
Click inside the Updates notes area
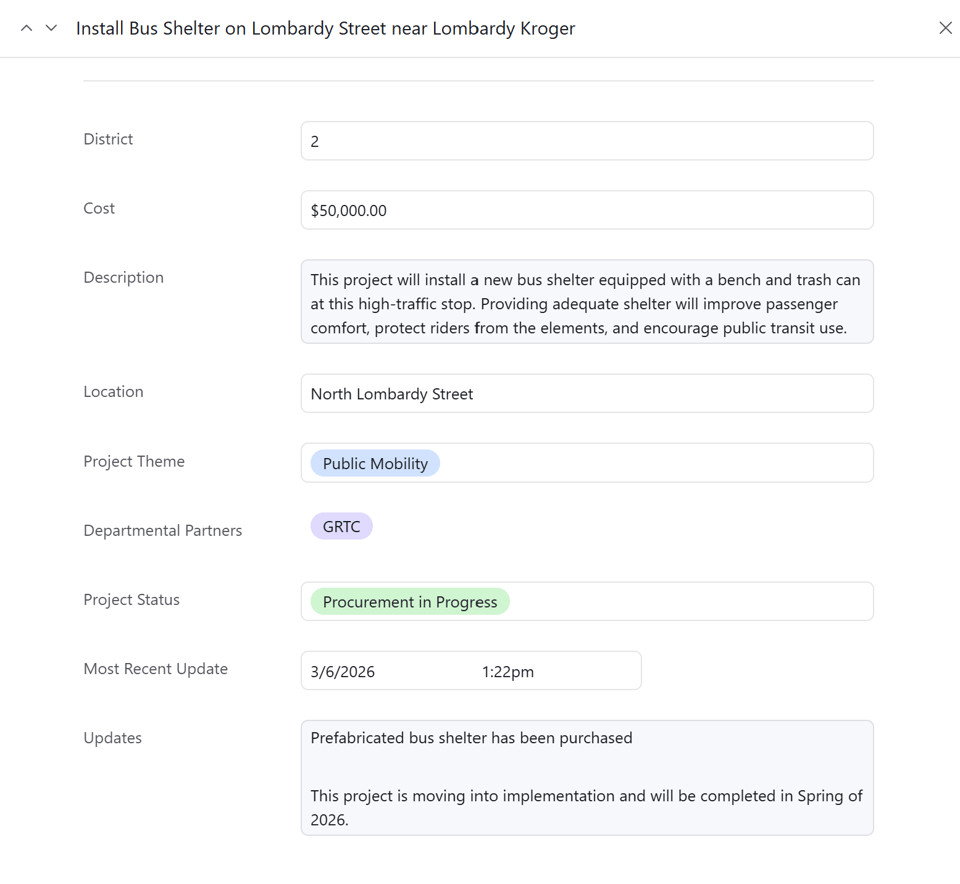coord(587,777)
